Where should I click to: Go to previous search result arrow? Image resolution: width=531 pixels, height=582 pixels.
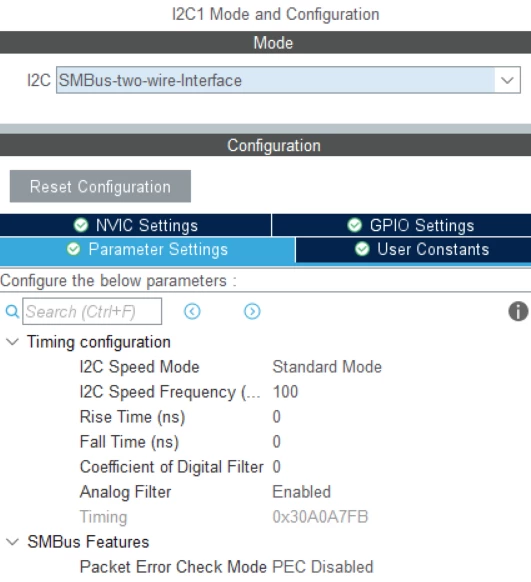[x=192, y=311]
